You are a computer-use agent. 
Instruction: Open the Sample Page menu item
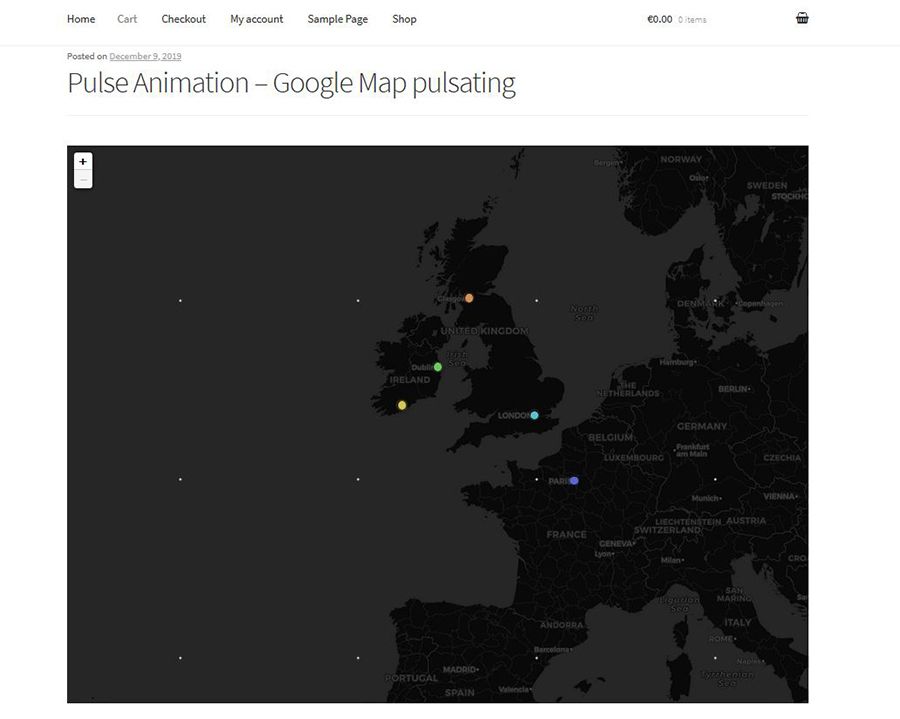tap(338, 19)
